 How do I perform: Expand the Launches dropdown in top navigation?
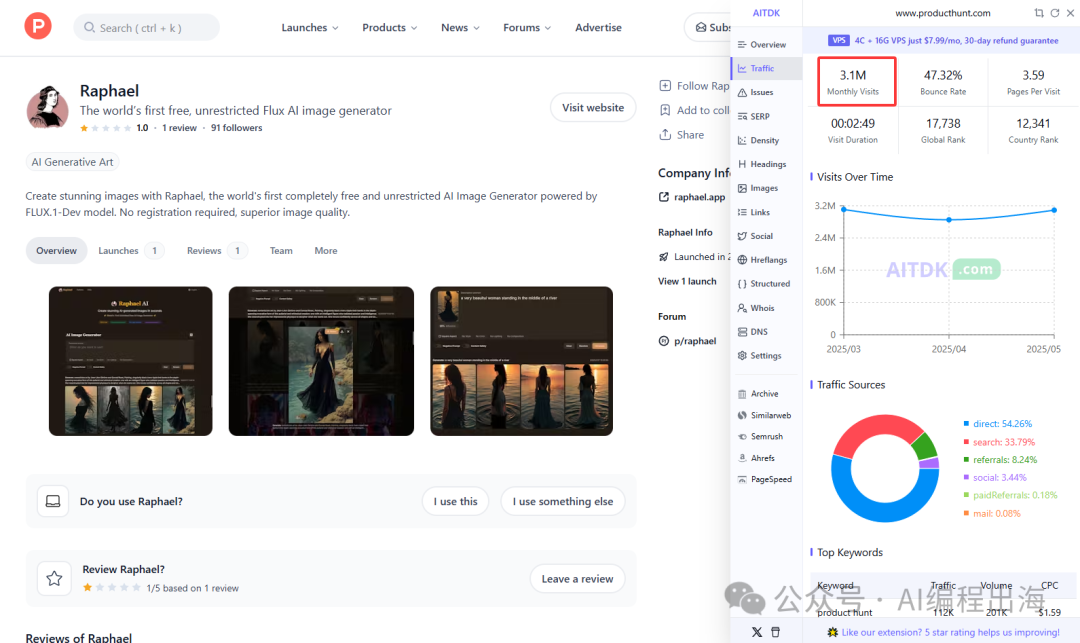click(x=310, y=28)
